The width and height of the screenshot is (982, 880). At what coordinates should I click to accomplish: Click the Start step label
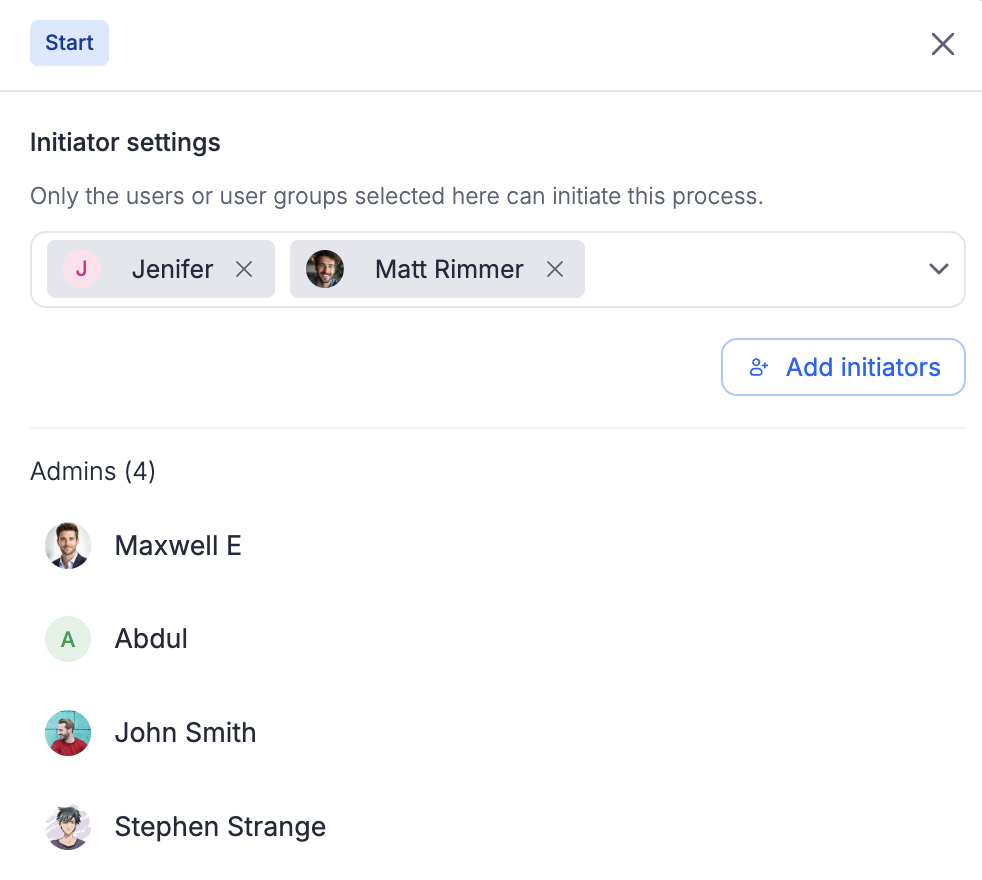click(69, 43)
